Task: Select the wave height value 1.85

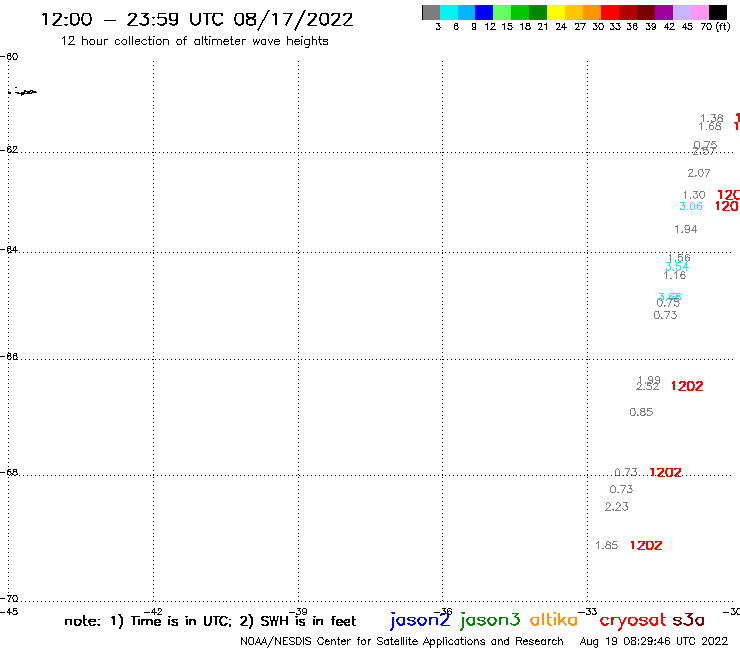Action: pos(606,546)
